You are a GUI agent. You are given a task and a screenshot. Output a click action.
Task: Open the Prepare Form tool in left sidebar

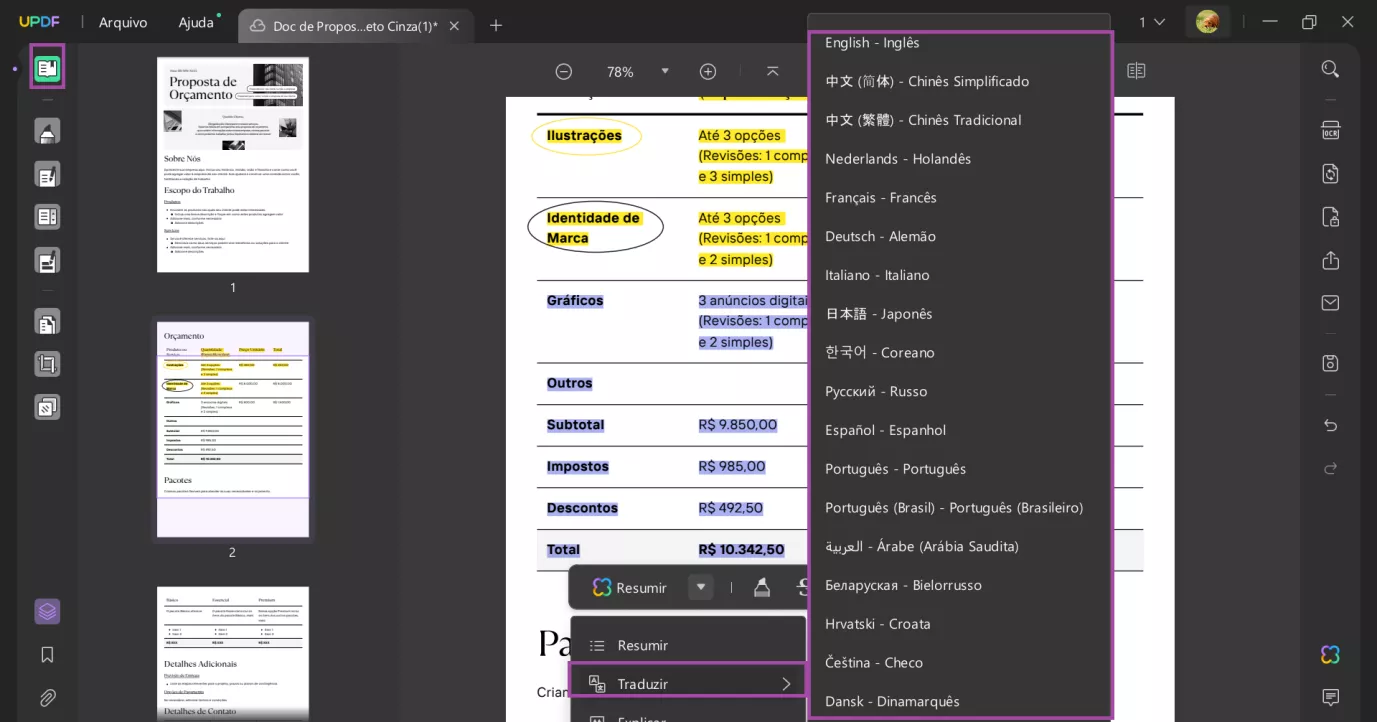(47, 217)
